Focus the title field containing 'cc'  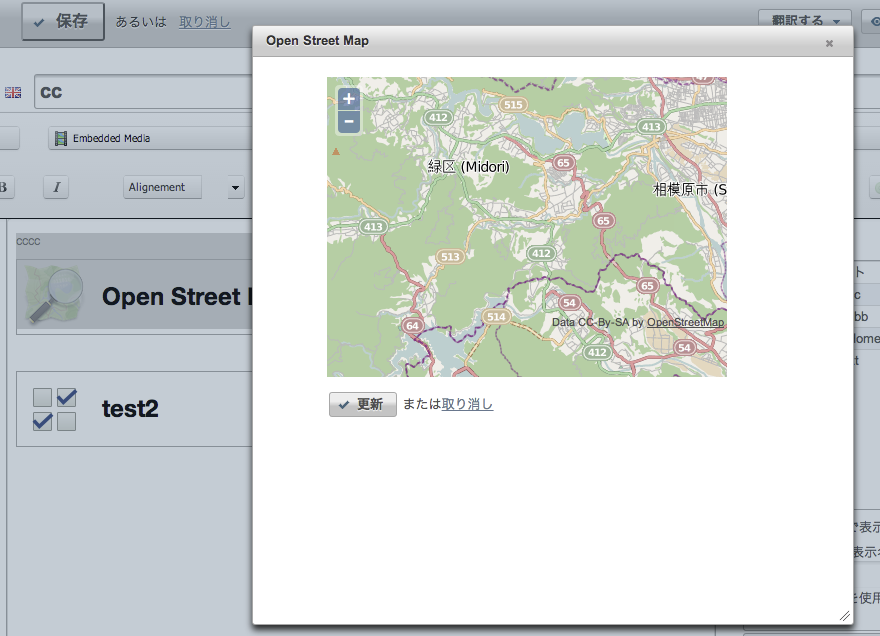click(144, 92)
